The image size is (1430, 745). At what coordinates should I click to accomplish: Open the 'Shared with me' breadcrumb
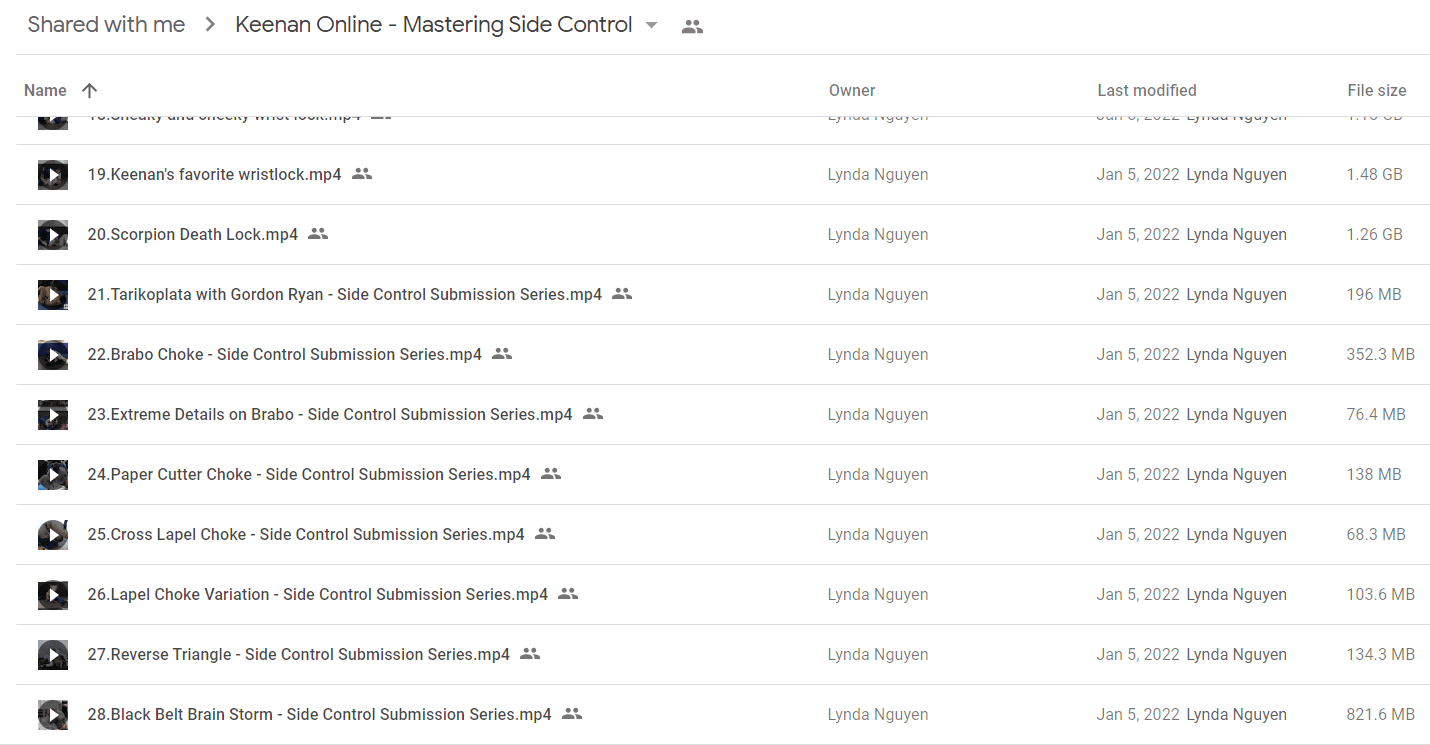pos(106,25)
